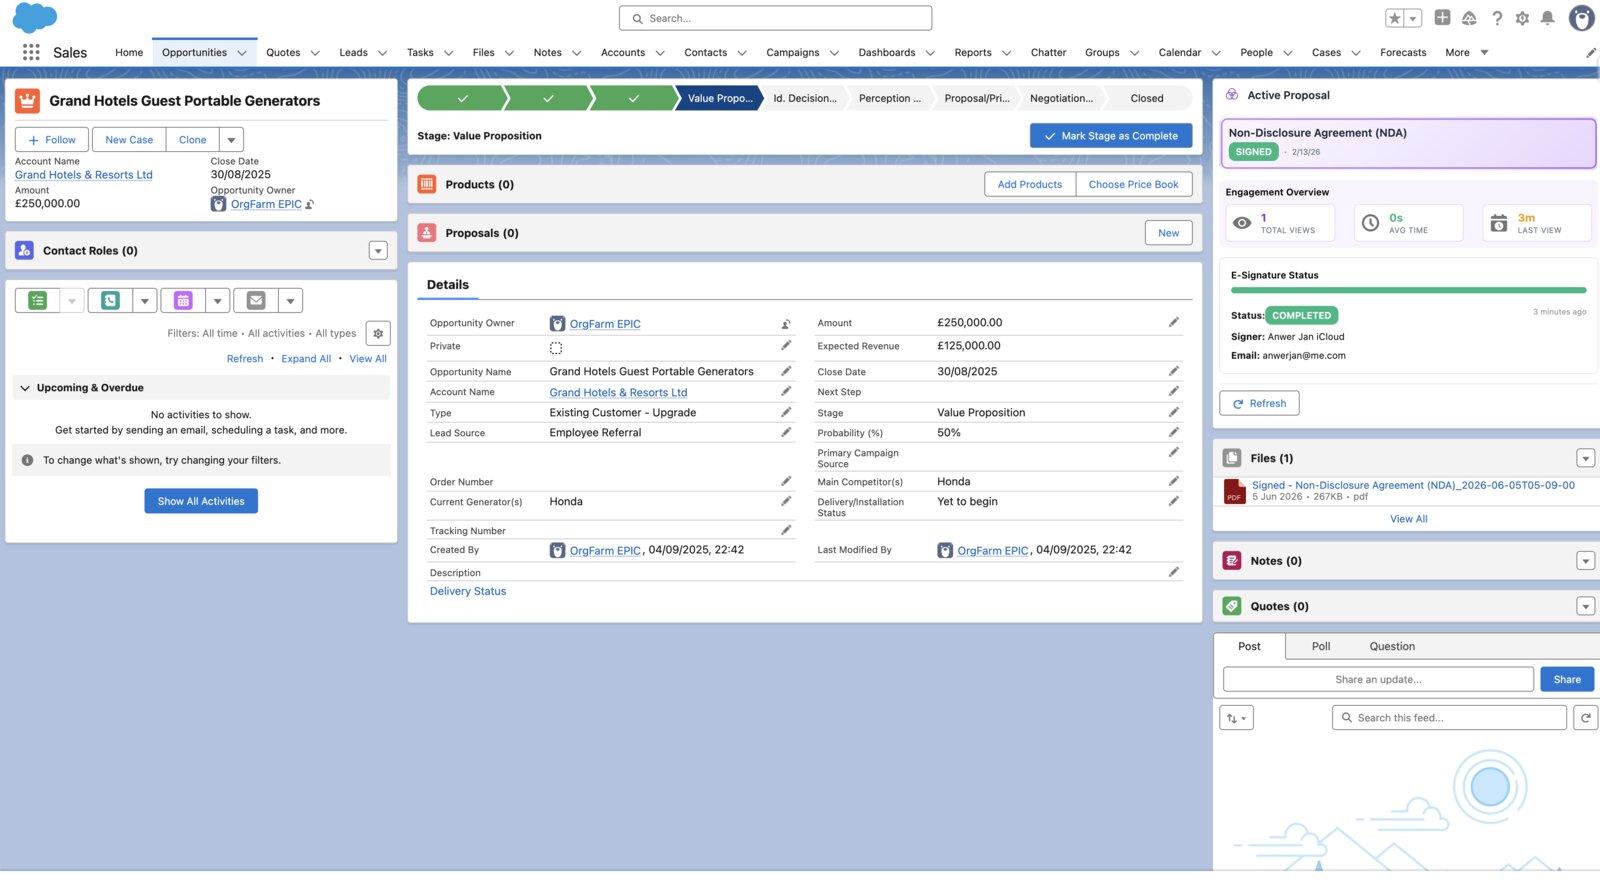Click Refresh button in Active Proposal
The width and height of the screenshot is (1600, 882).
point(1259,403)
